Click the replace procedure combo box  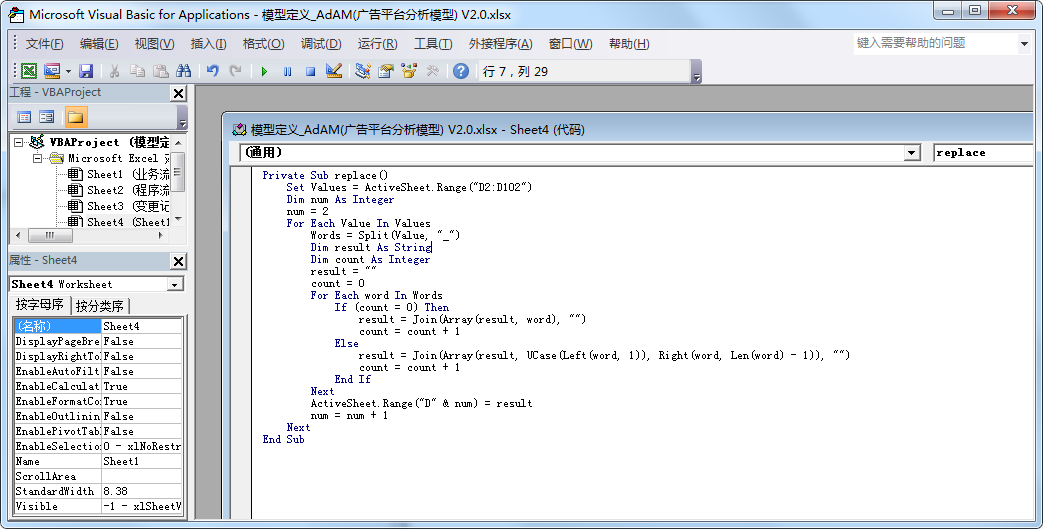(982, 153)
